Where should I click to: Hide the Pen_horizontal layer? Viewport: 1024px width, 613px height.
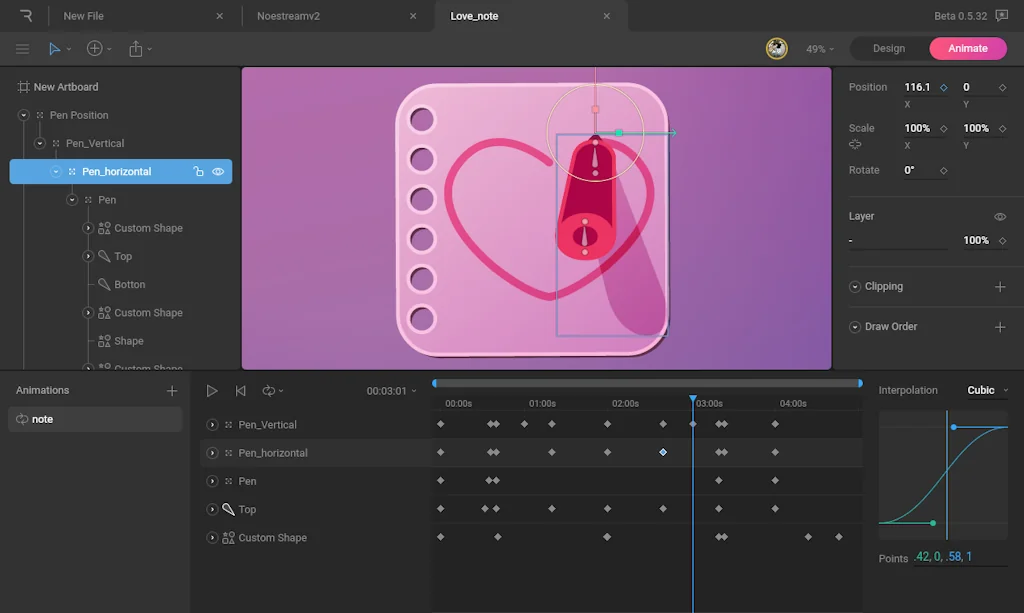(x=218, y=172)
